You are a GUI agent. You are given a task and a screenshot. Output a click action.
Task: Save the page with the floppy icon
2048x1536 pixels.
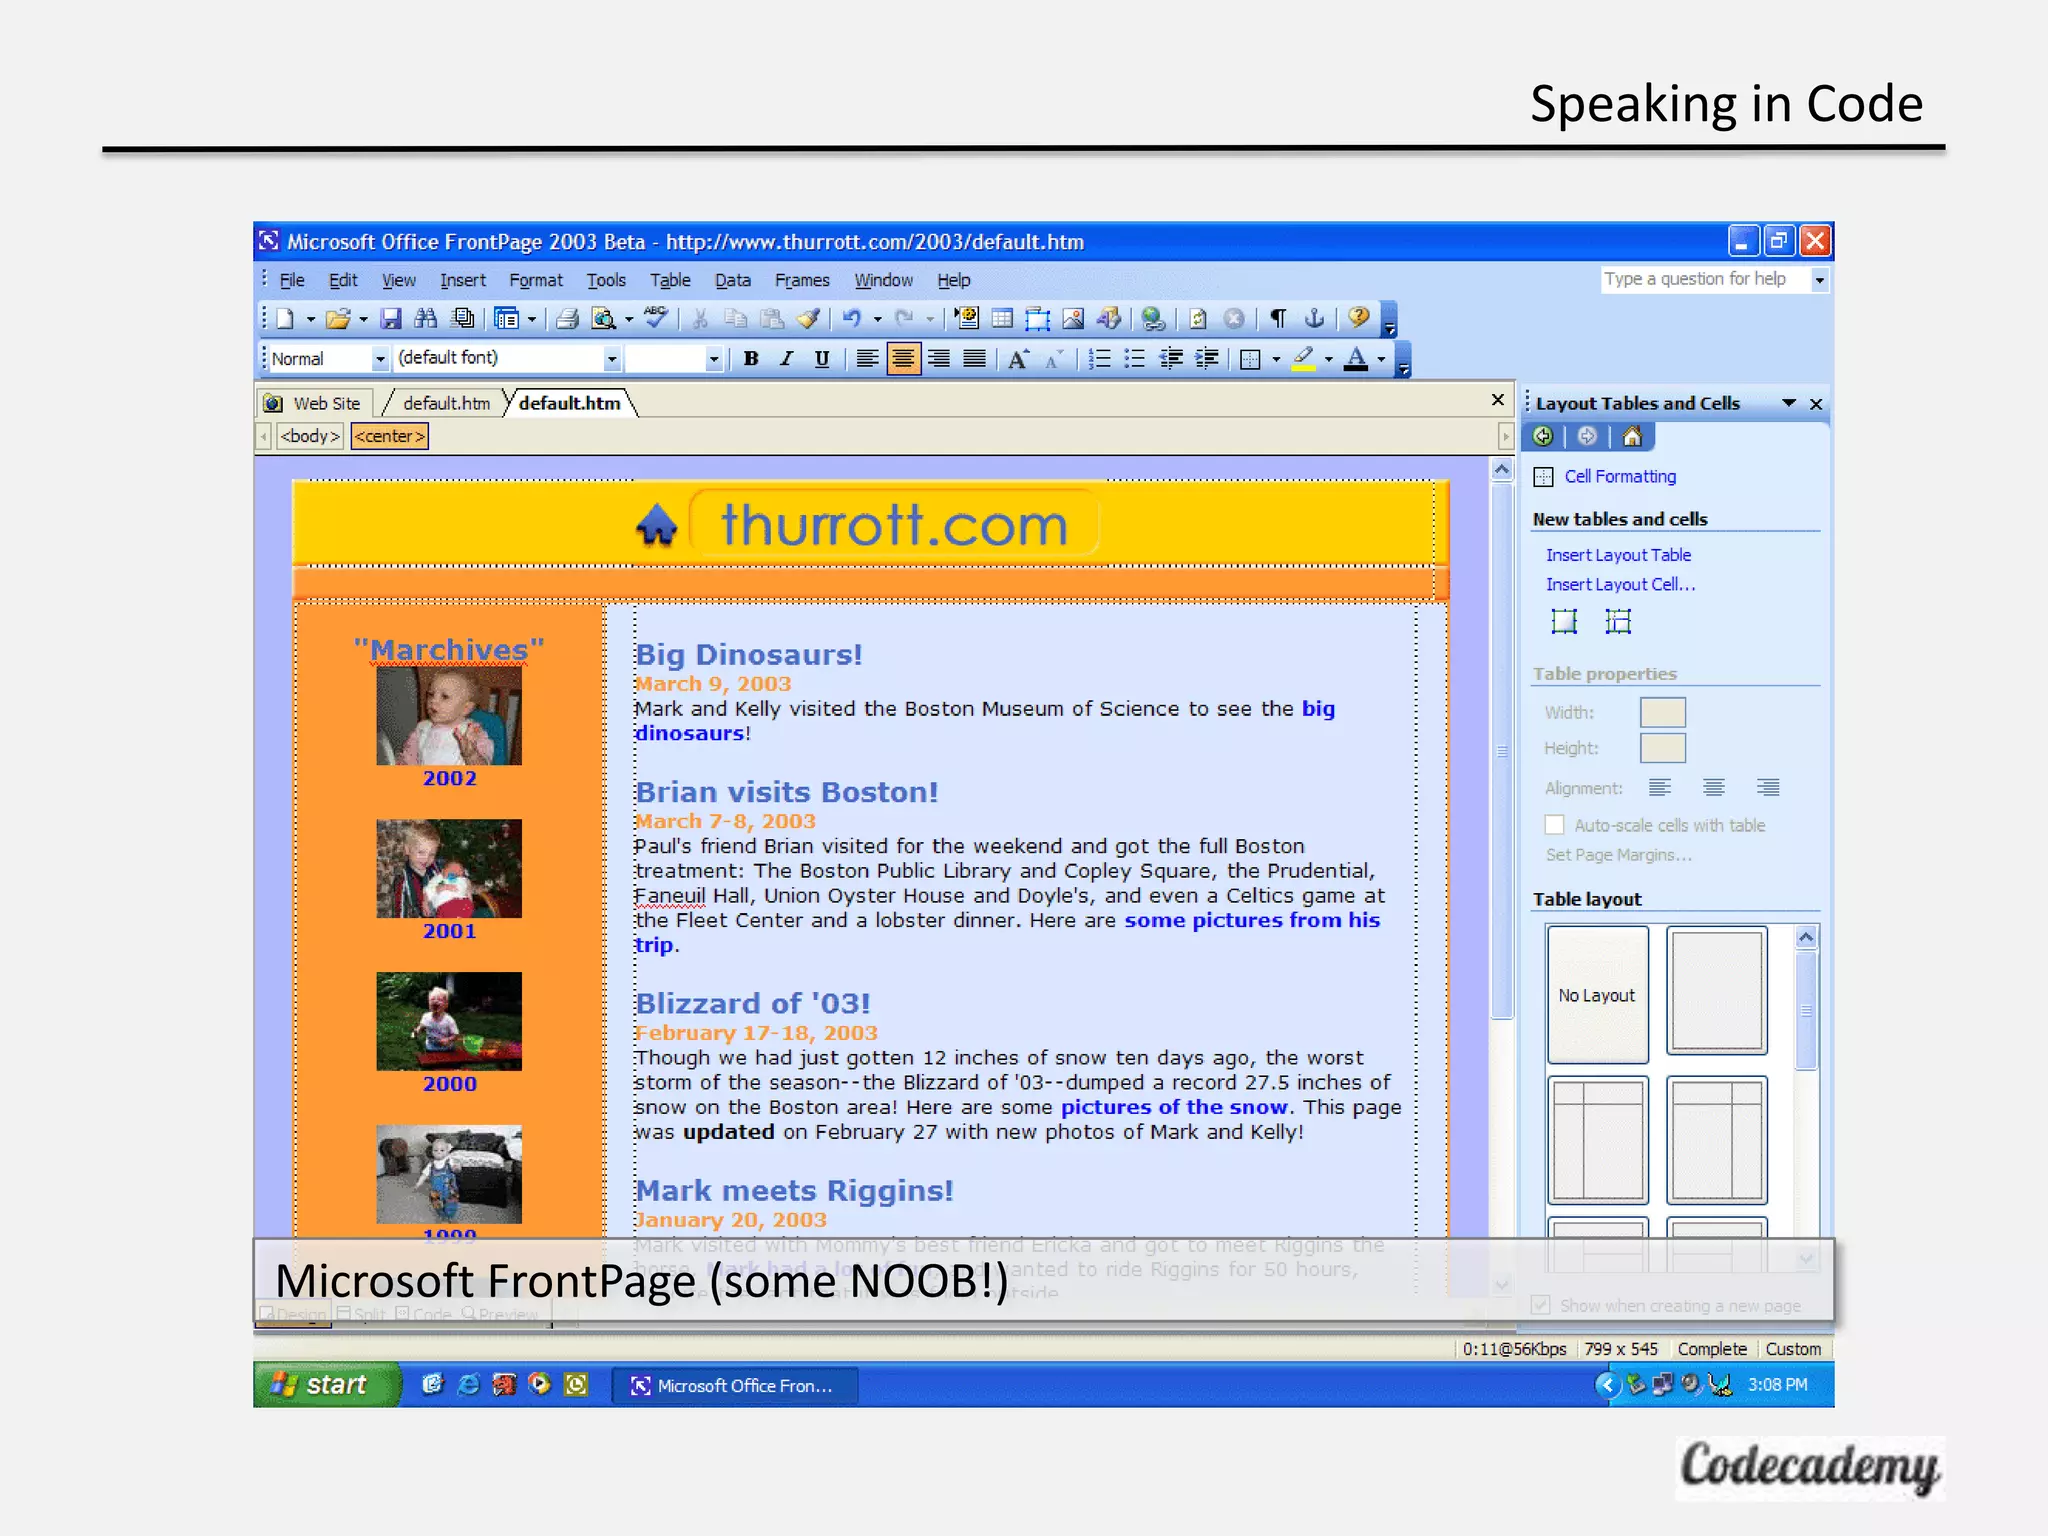(391, 319)
